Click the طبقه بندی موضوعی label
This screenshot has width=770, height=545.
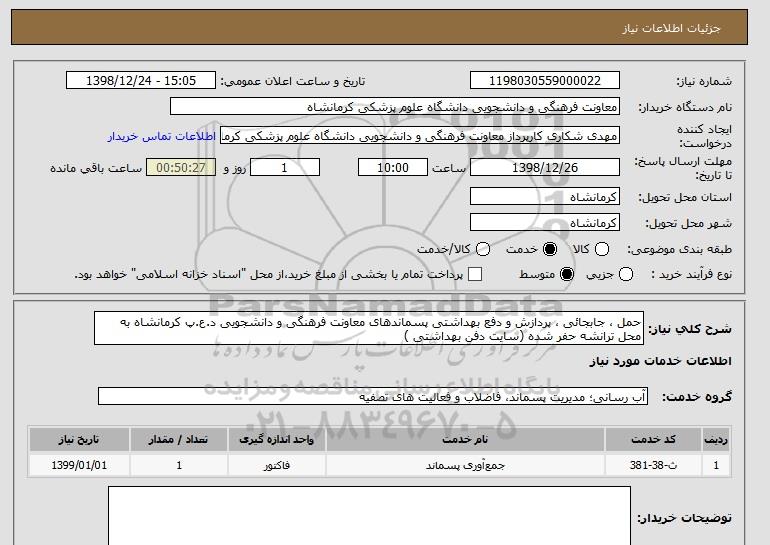click(x=679, y=249)
